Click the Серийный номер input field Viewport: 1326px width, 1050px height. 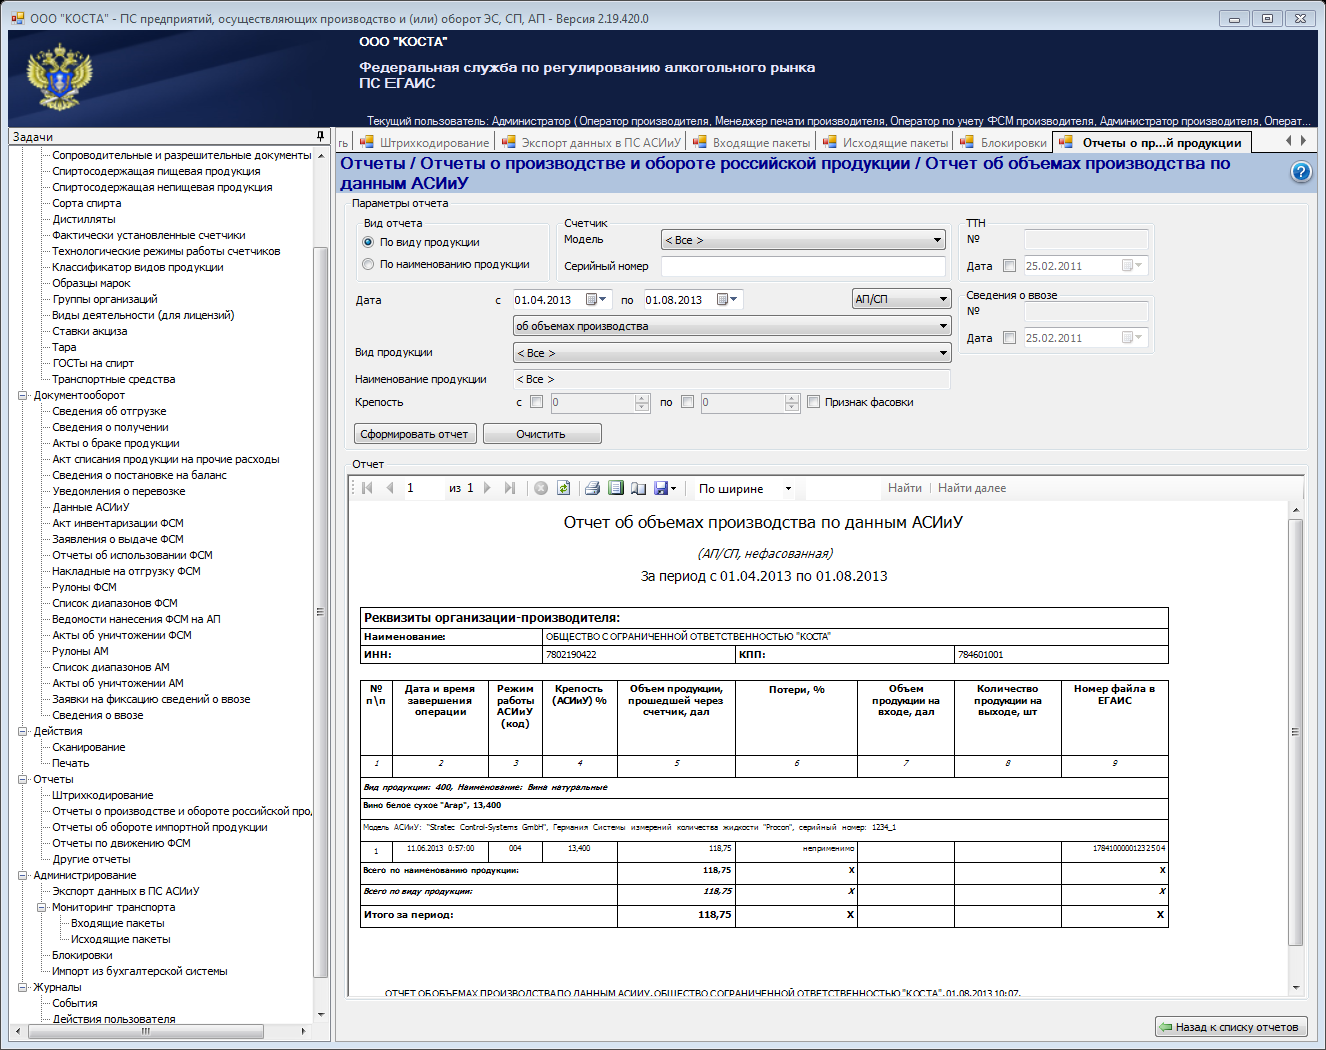click(x=803, y=266)
